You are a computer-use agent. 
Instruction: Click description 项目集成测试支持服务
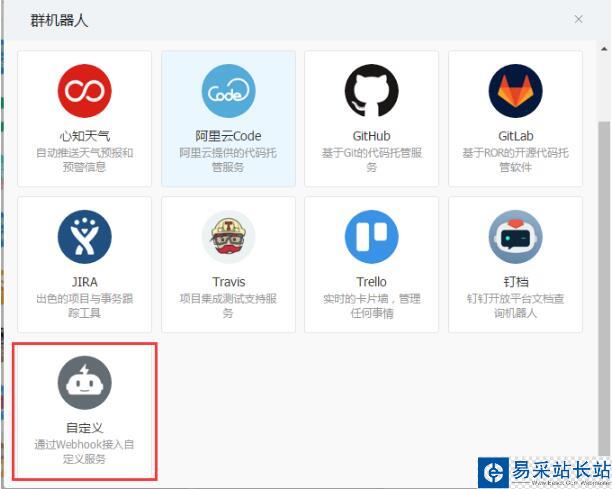(228, 306)
